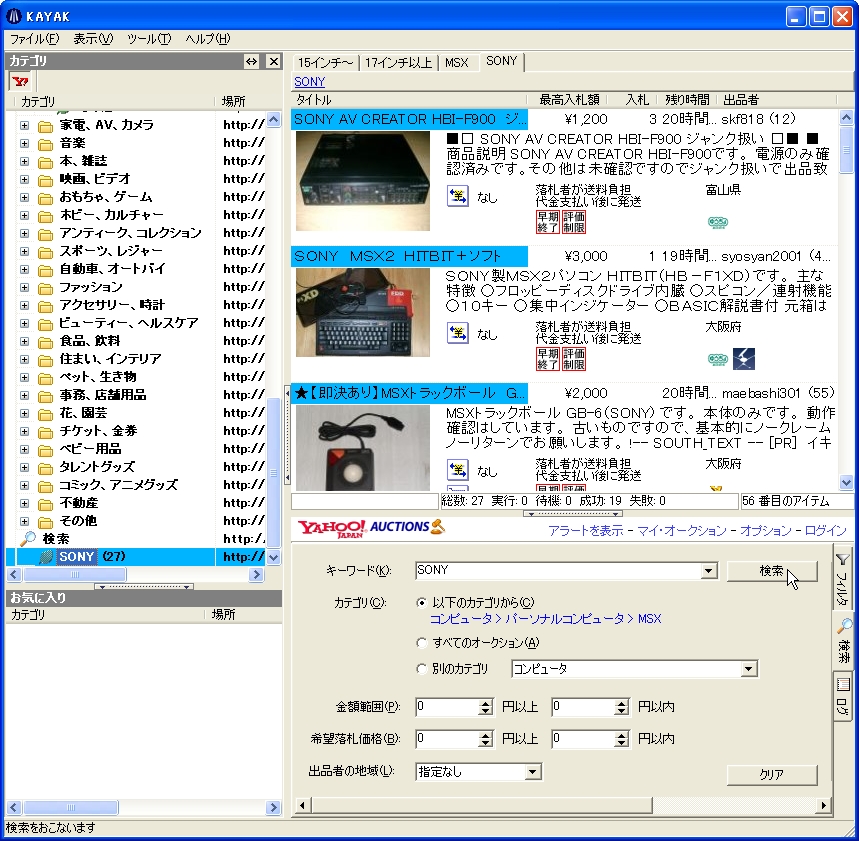
Task: Click 早期終了 badge in HBI-F900 listing
Action: (547, 222)
